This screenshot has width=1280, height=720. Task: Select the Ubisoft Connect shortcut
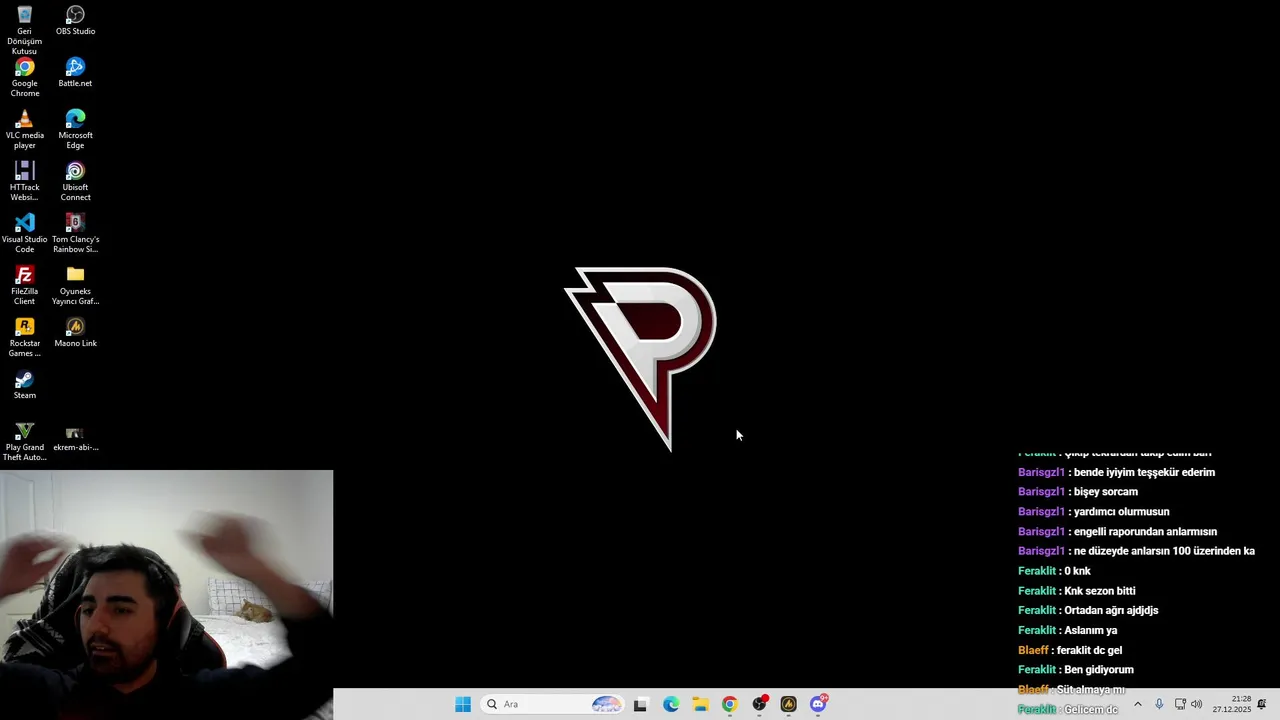pos(75,182)
